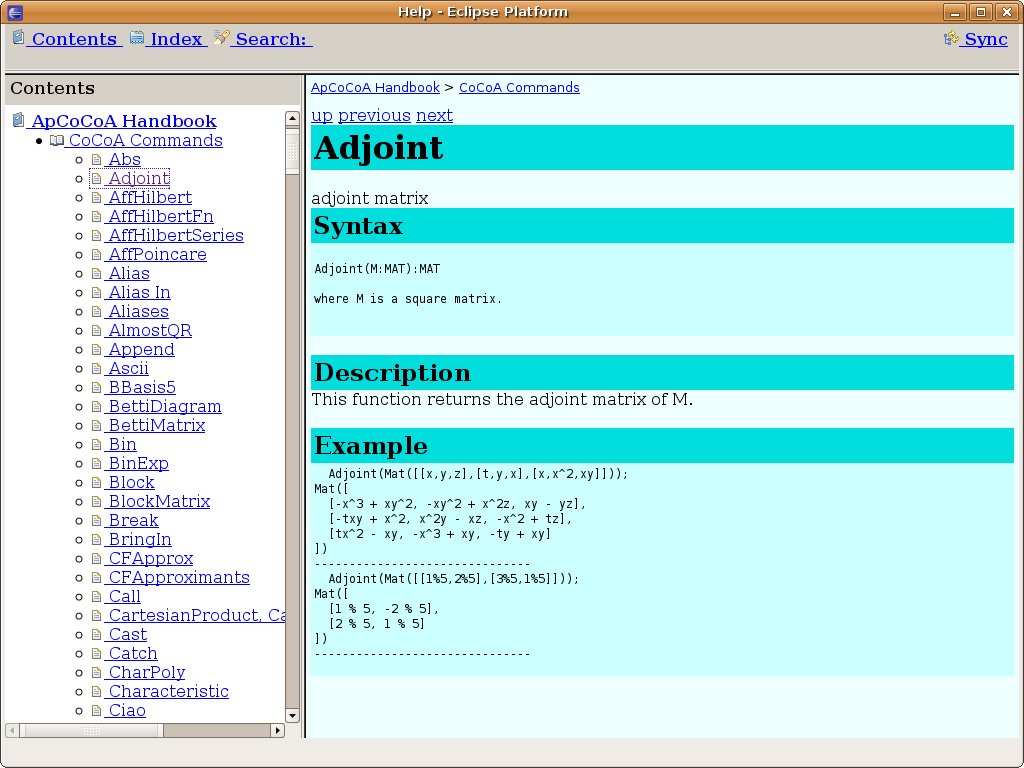Image resolution: width=1024 pixels, height=768 pixels.
Task: Click the Search flashlight icon
Action: (221, 37)
